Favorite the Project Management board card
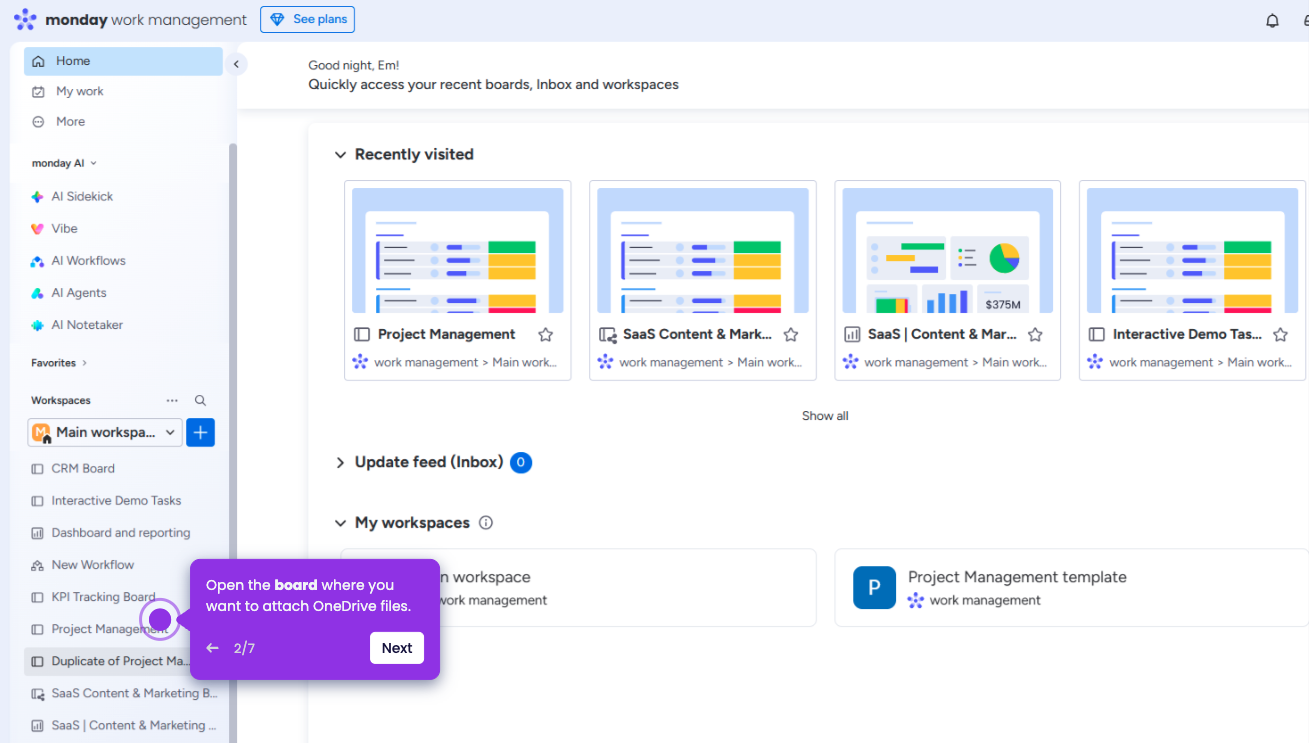Viewport: 1309px width, 743px height. click(x=546, y=335)
